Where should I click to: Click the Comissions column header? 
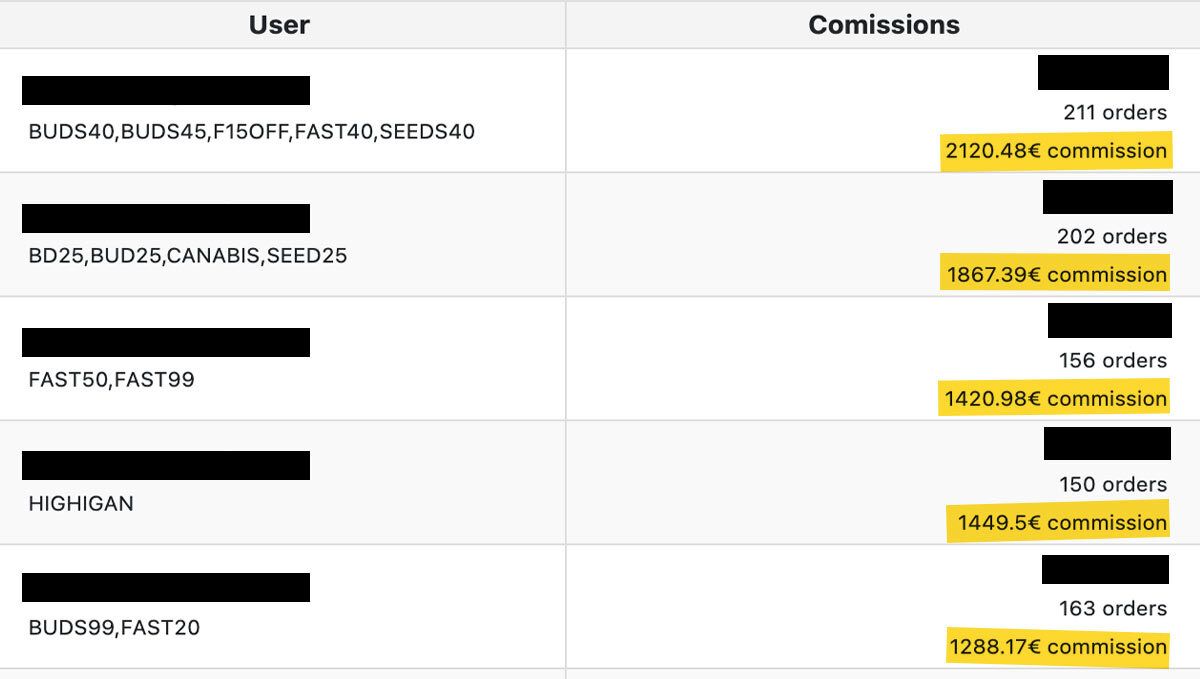click(883, 25)
